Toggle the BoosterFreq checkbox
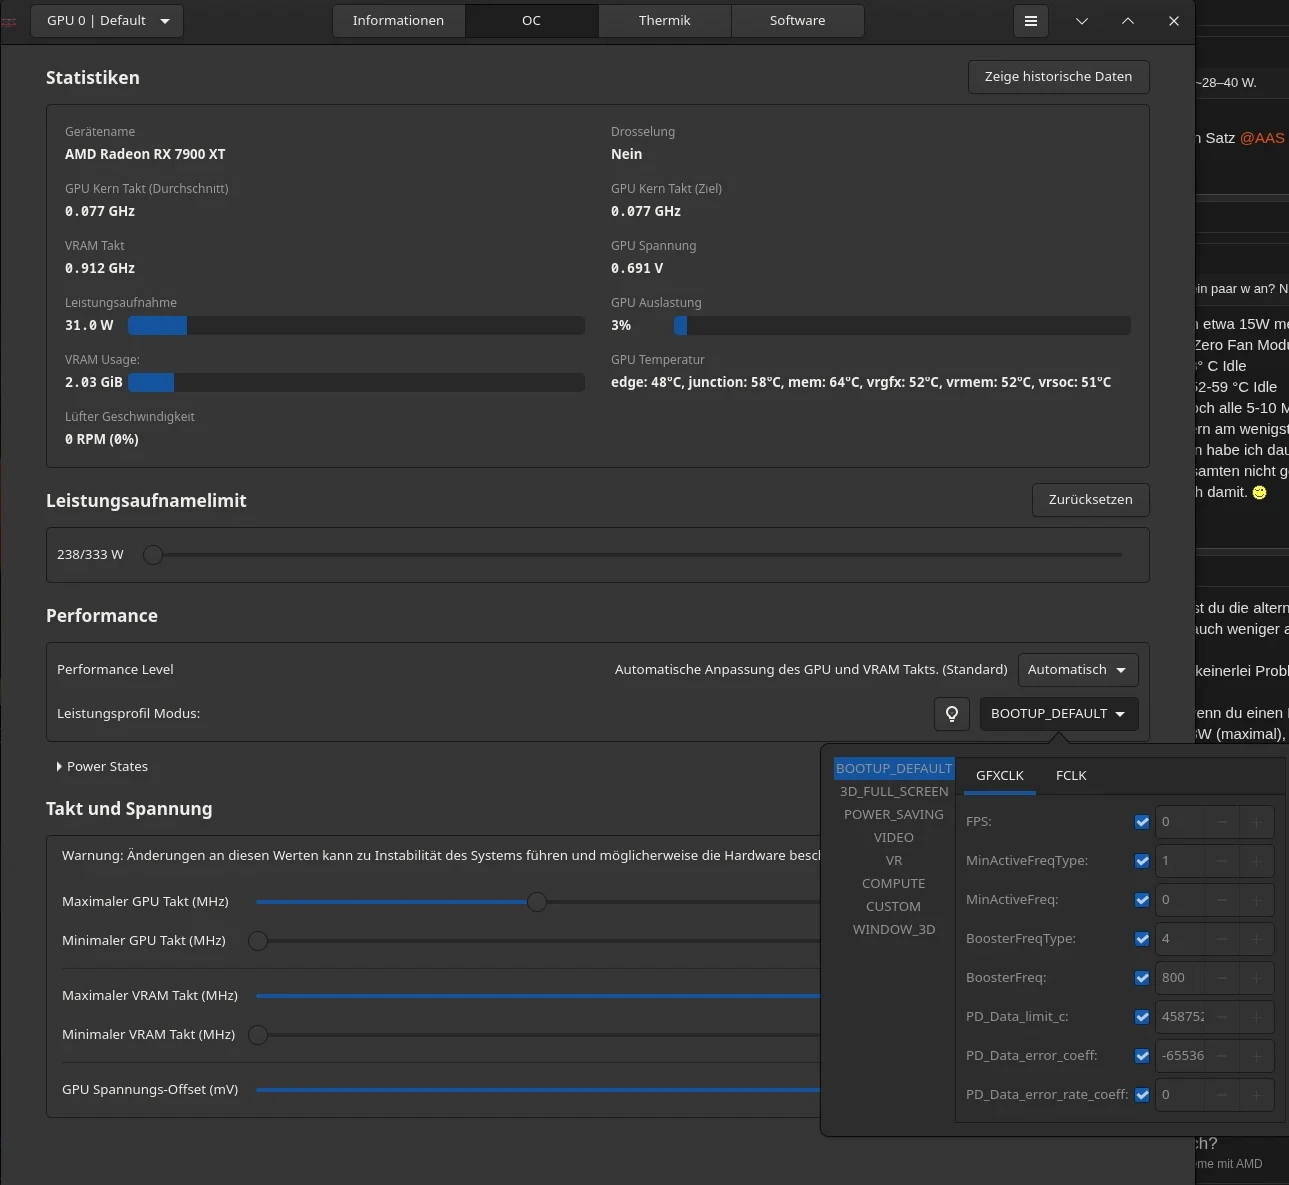Image resolution: width=1289 pixels, height=1185 pixels. point(1142,978)
